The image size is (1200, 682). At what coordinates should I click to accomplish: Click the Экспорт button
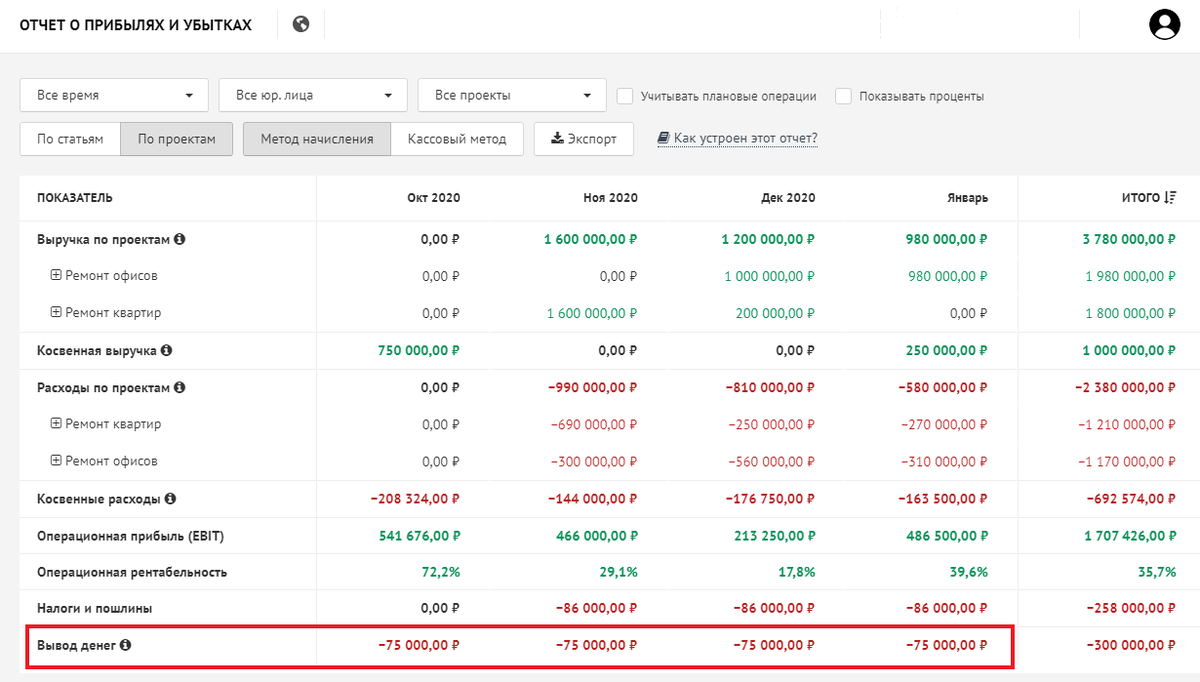[584, 139]
